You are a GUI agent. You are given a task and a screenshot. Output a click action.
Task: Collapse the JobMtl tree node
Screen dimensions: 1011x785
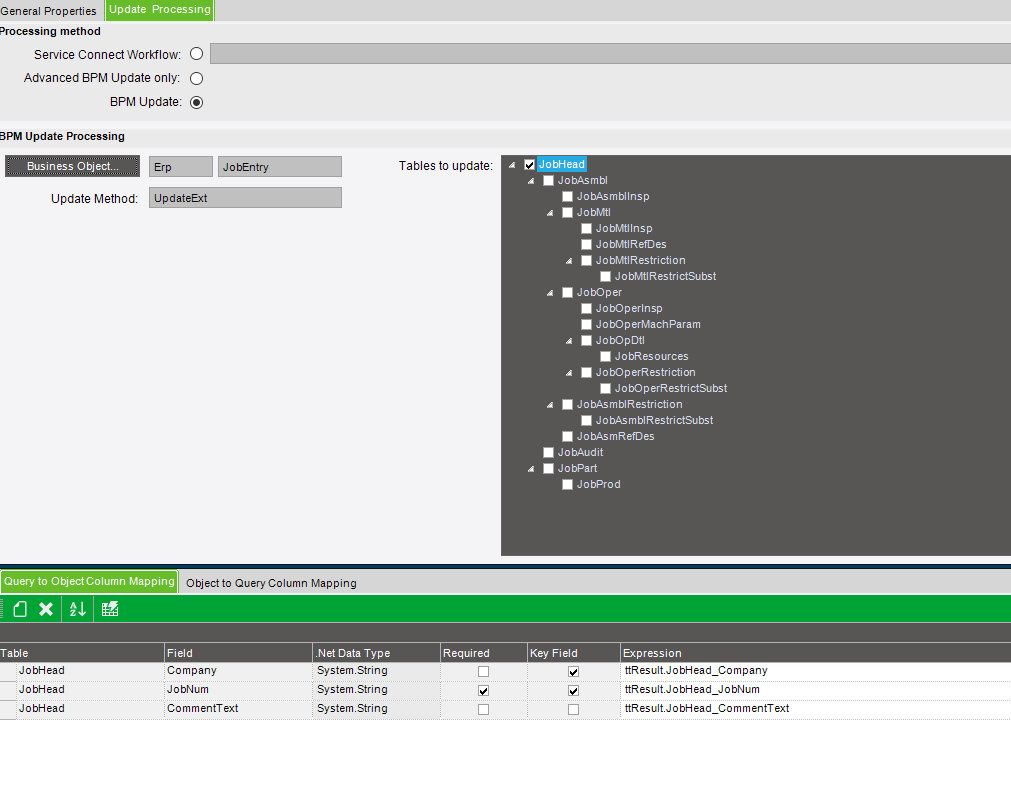550,213
